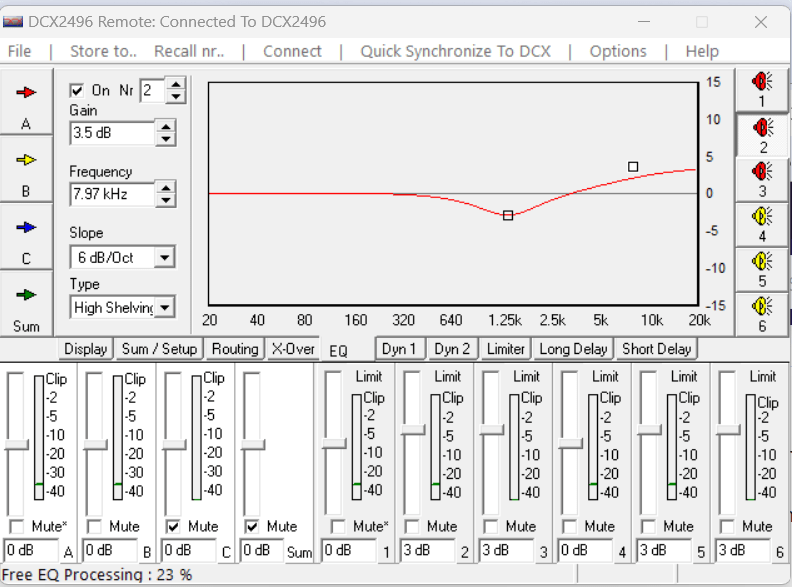Switch to Display tab

[x=85, y=349]
